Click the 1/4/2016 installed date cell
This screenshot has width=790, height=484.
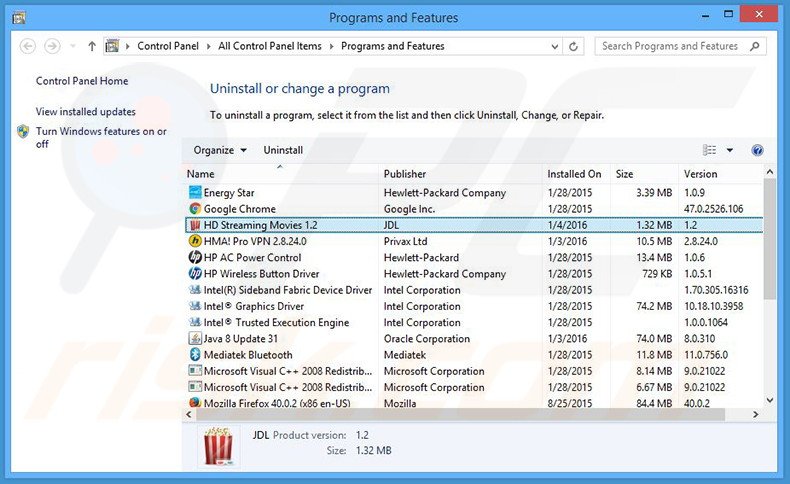tap(567, 225)
